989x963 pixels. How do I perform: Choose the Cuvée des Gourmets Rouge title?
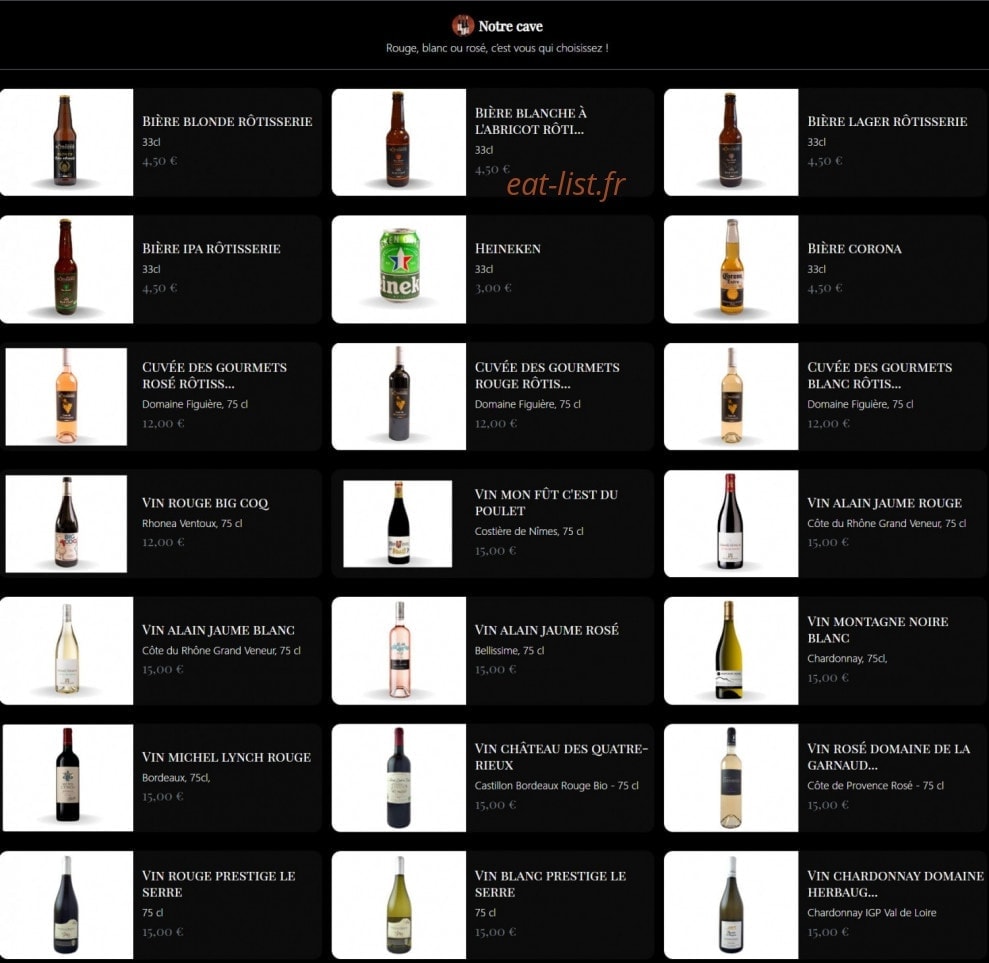[547, 375]
